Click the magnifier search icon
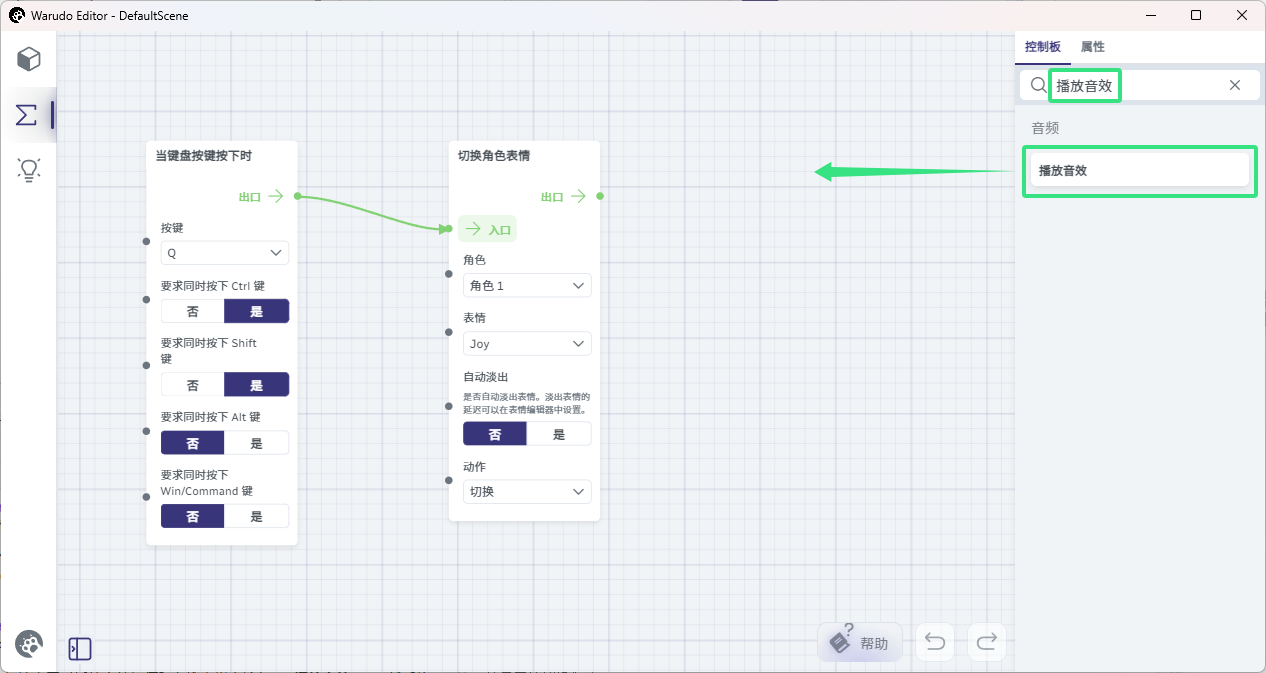The image size is (1266, 673). (1039, 85)
